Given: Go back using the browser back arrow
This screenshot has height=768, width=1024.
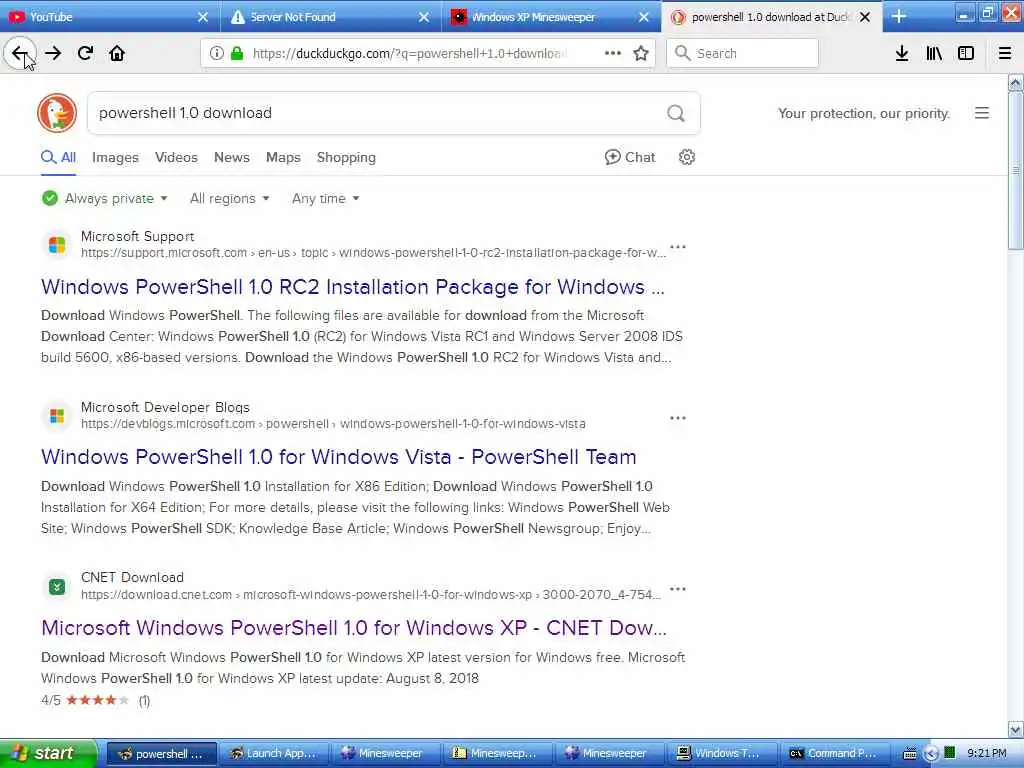Looking at the screenshot, I should pos(20,53).
